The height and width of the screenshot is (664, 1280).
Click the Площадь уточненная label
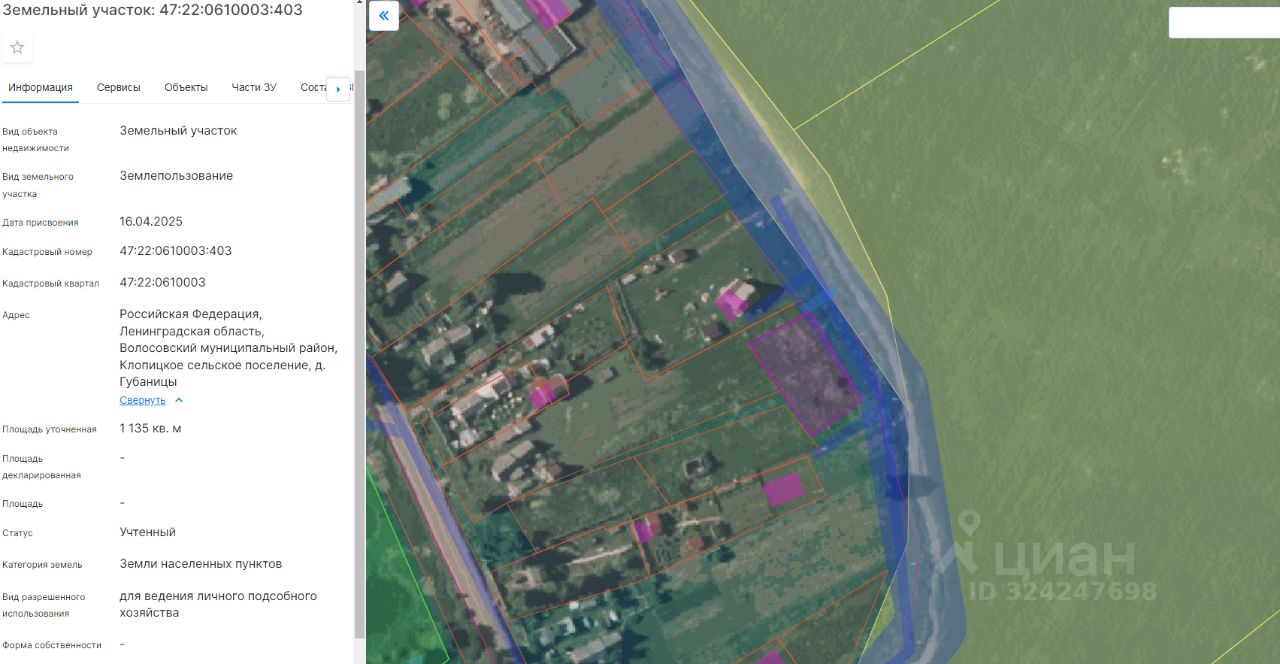click(x=50, y=429)
